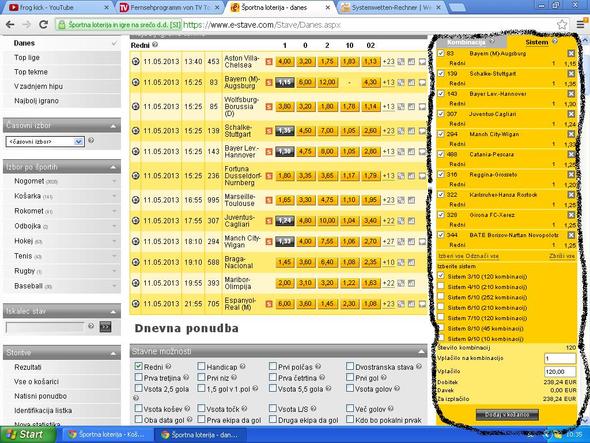Viewport: 590px width, 443px height.
Task: Select Sistem 4/10 (210 kombinacij) checkbox
Action: coord(441,286)
